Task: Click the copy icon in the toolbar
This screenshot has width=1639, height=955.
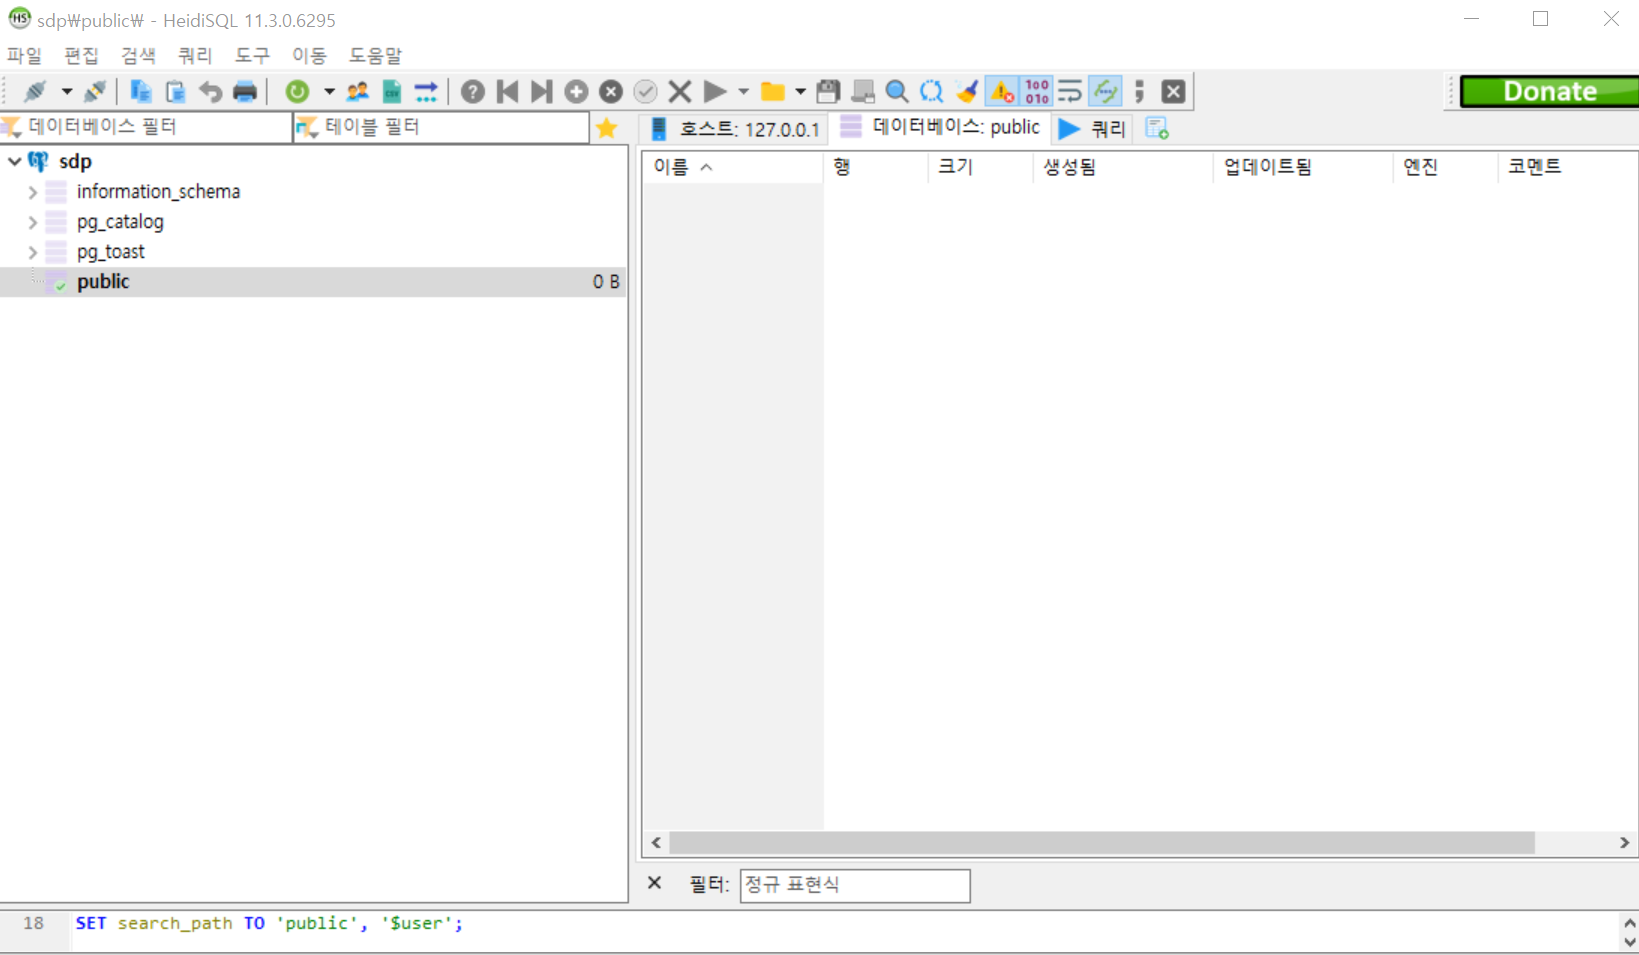Action: point(141,92)
